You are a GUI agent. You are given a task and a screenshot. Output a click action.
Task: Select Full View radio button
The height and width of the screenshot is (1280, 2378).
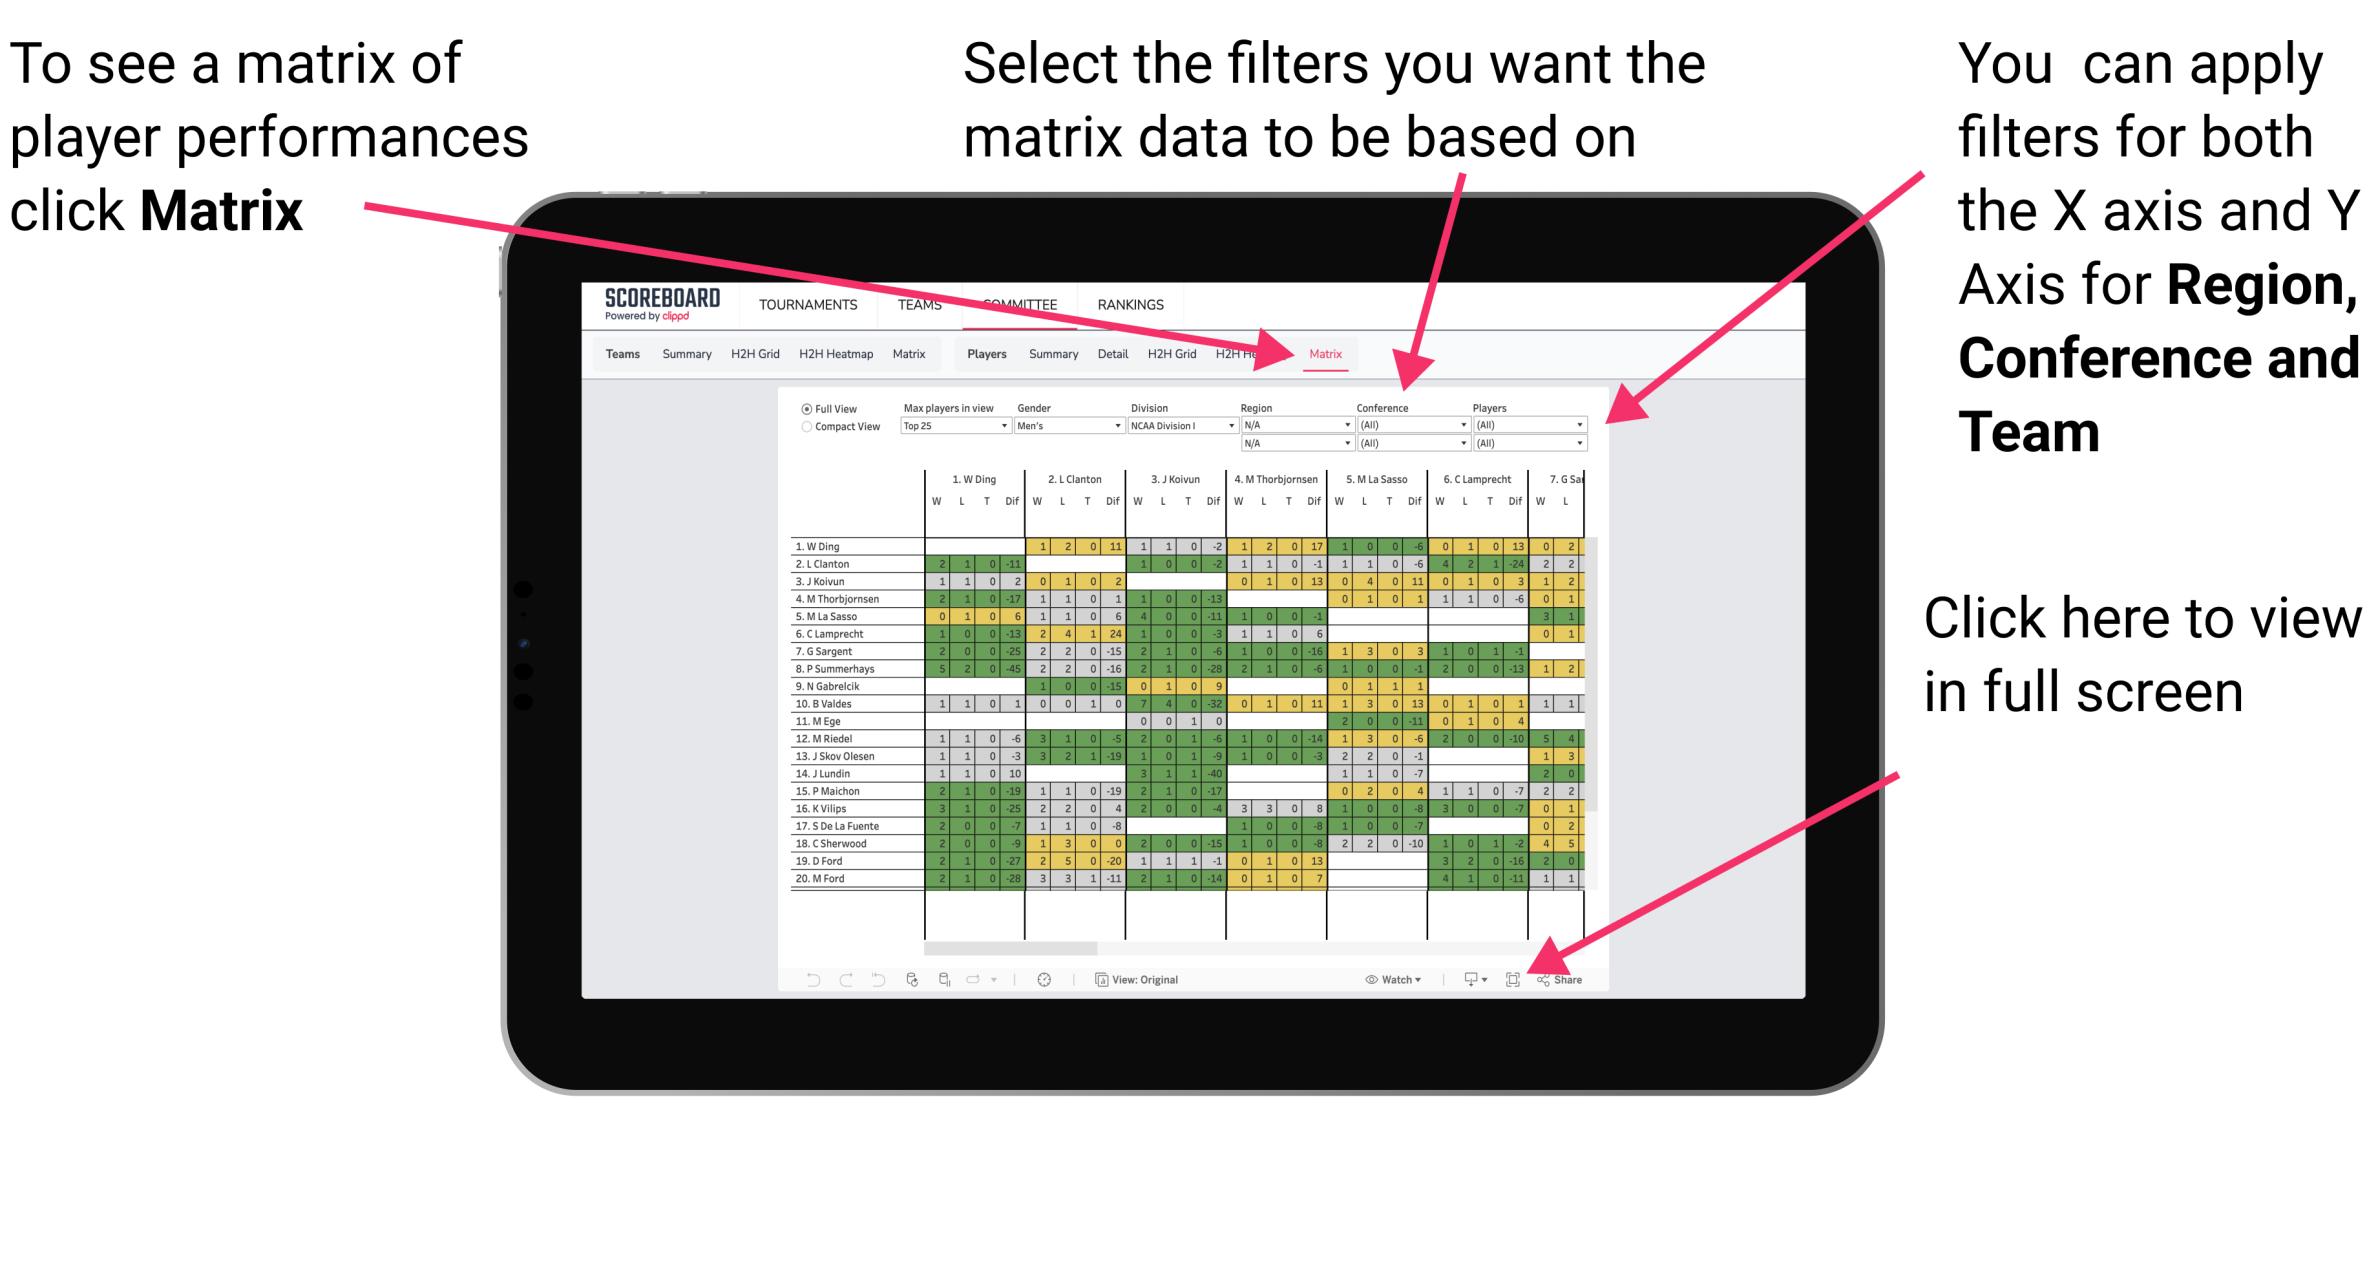805,407
